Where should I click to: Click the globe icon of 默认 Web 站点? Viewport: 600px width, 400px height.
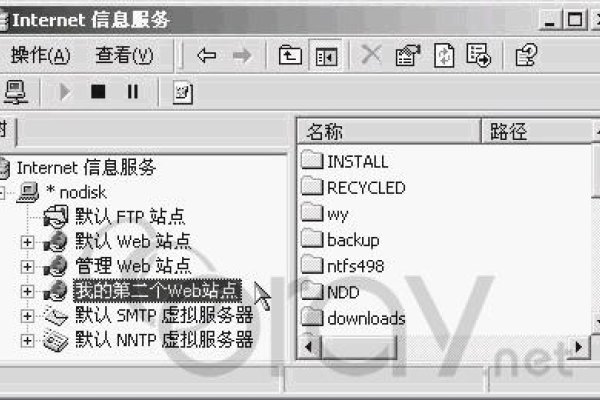click(x=56, y=242)
